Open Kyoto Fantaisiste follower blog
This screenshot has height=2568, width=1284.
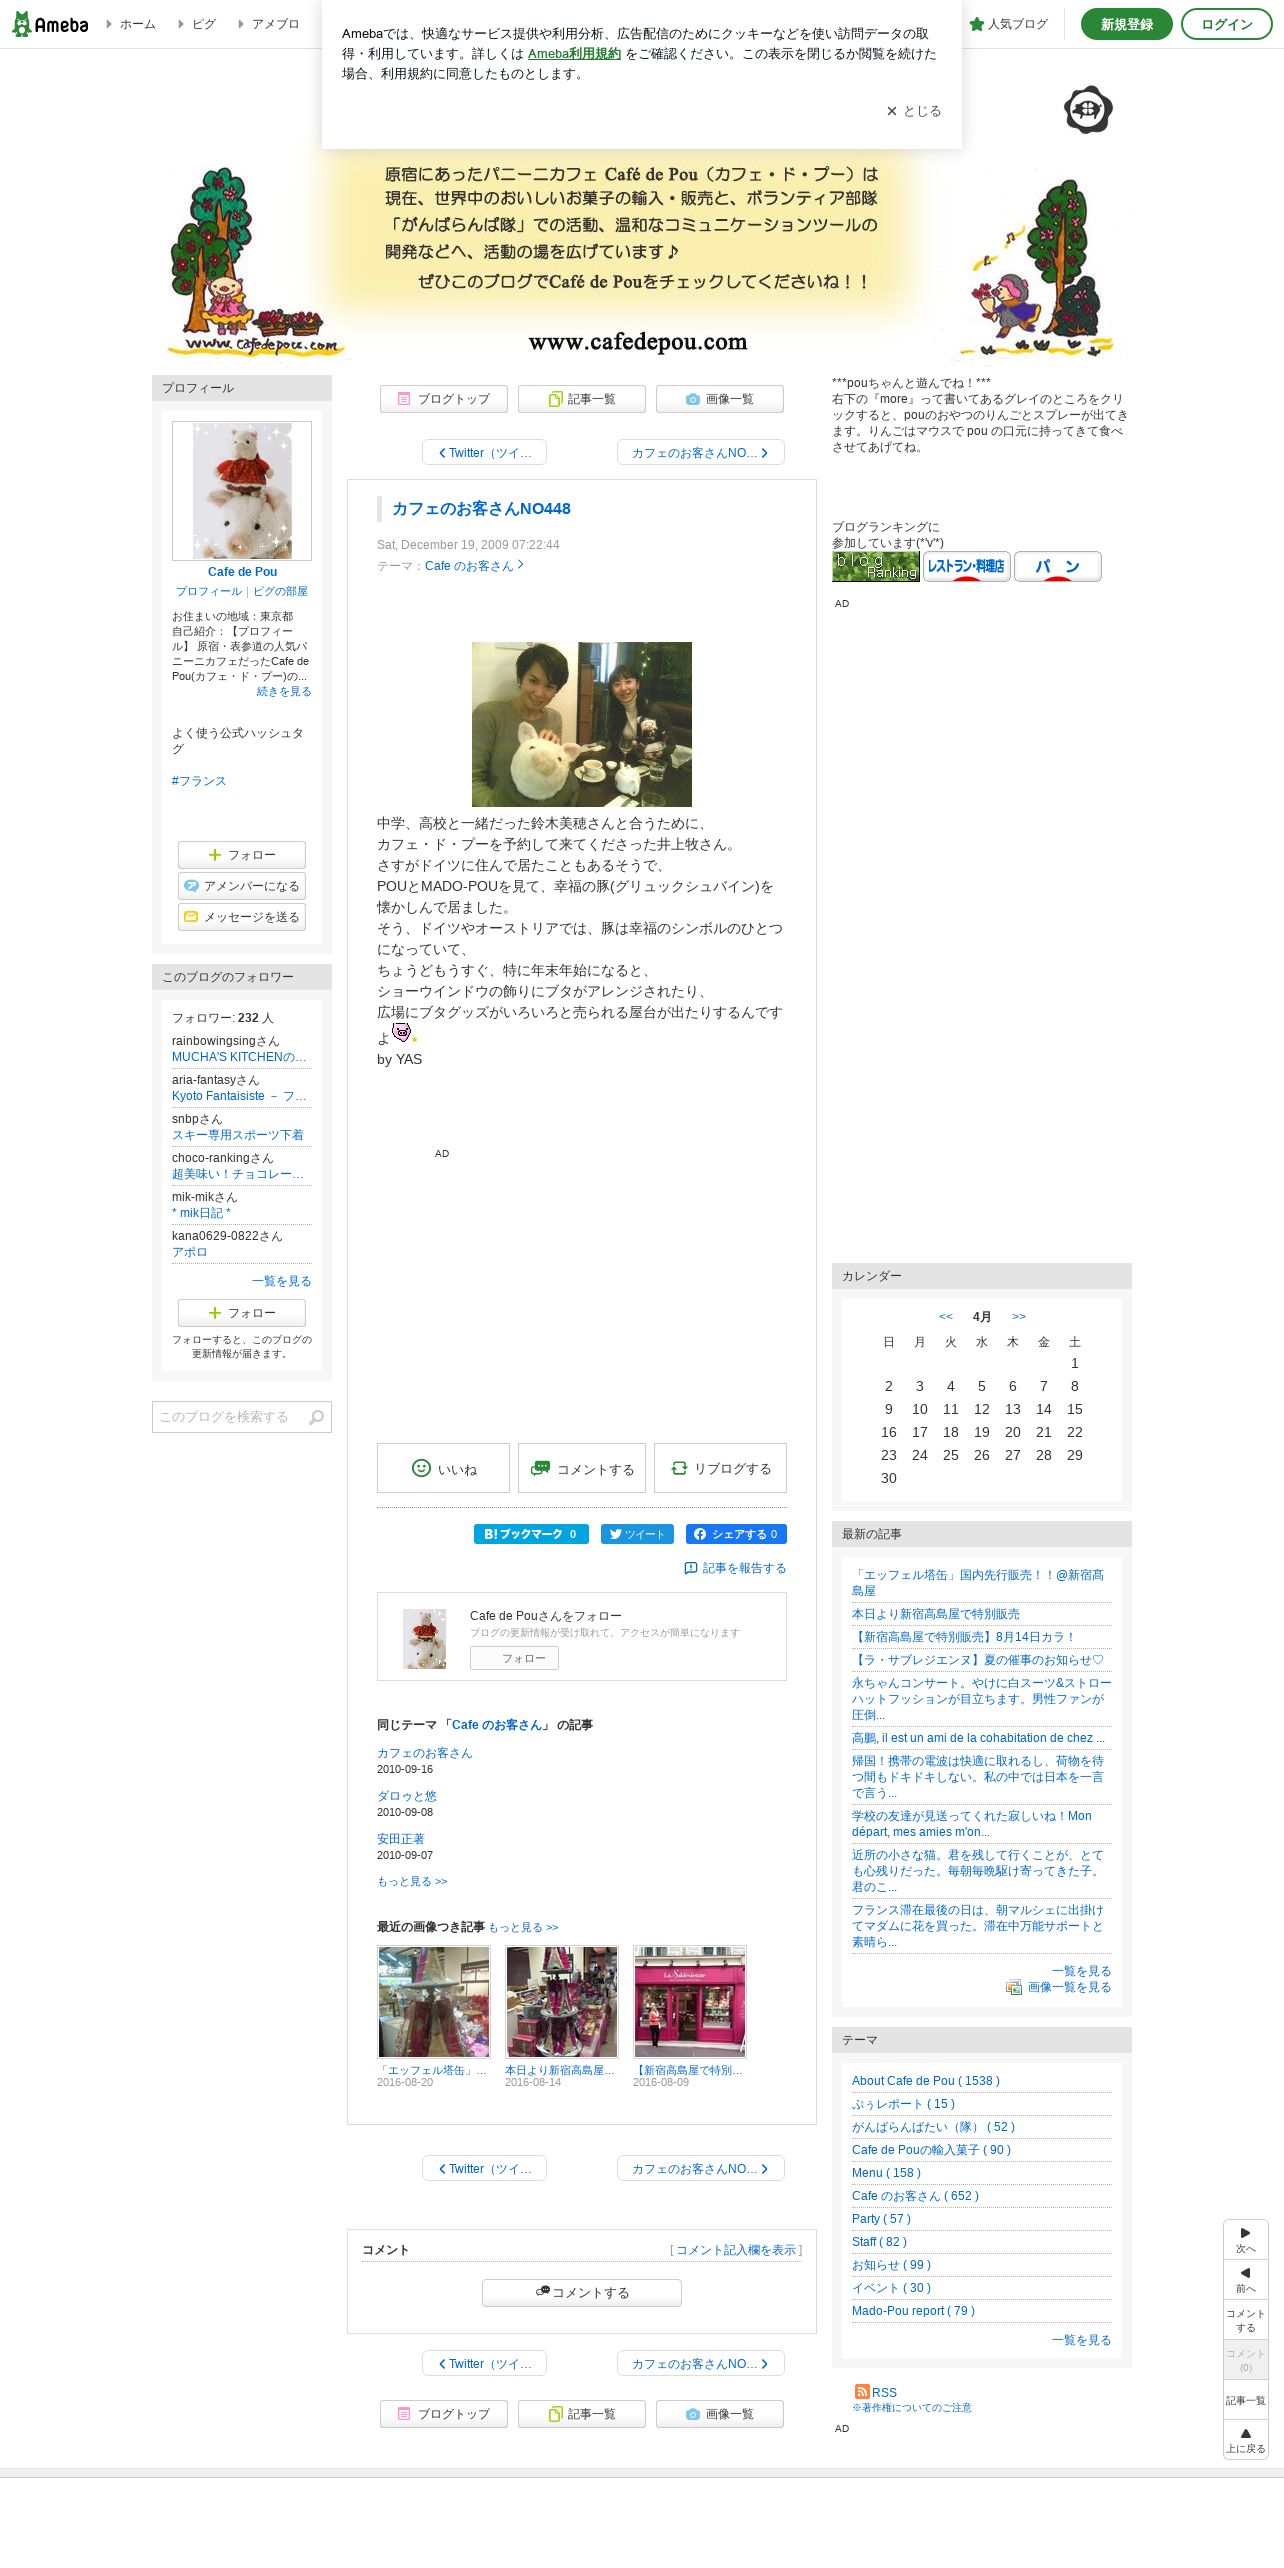point(239,1096)
